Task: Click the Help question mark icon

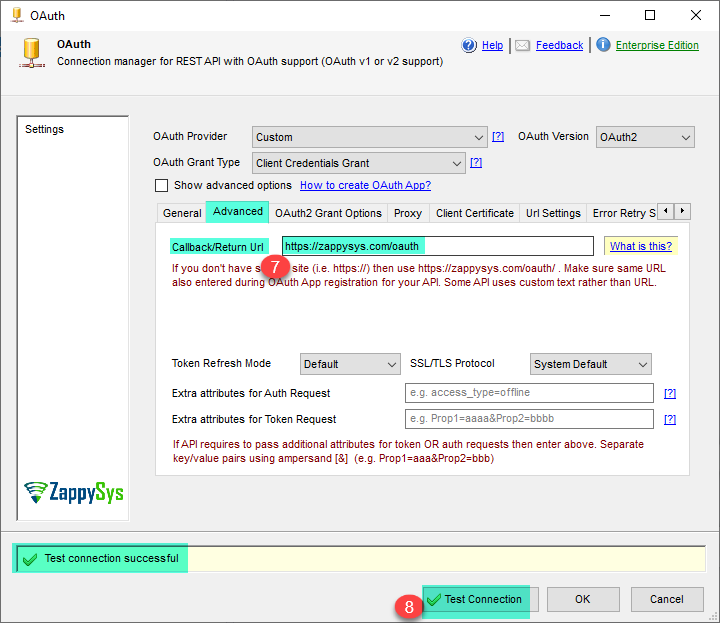Action: coord(469,45)
